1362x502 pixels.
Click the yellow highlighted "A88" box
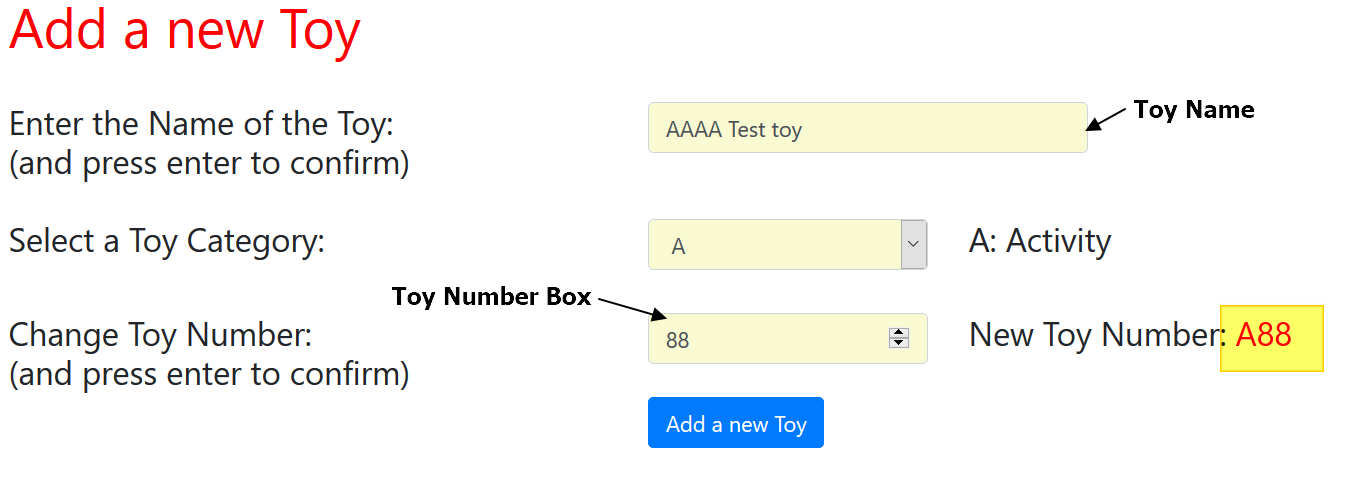pos(1271,338)
